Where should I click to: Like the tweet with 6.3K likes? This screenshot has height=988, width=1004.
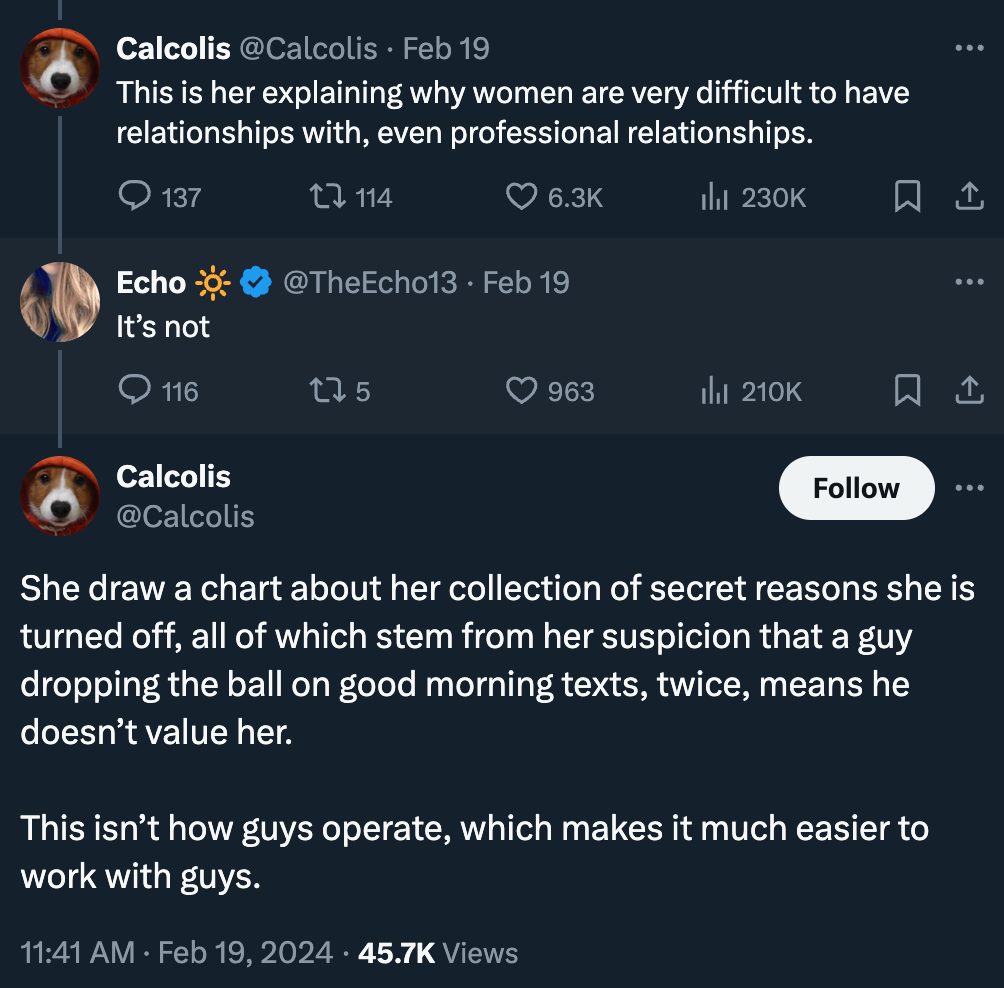522,197
